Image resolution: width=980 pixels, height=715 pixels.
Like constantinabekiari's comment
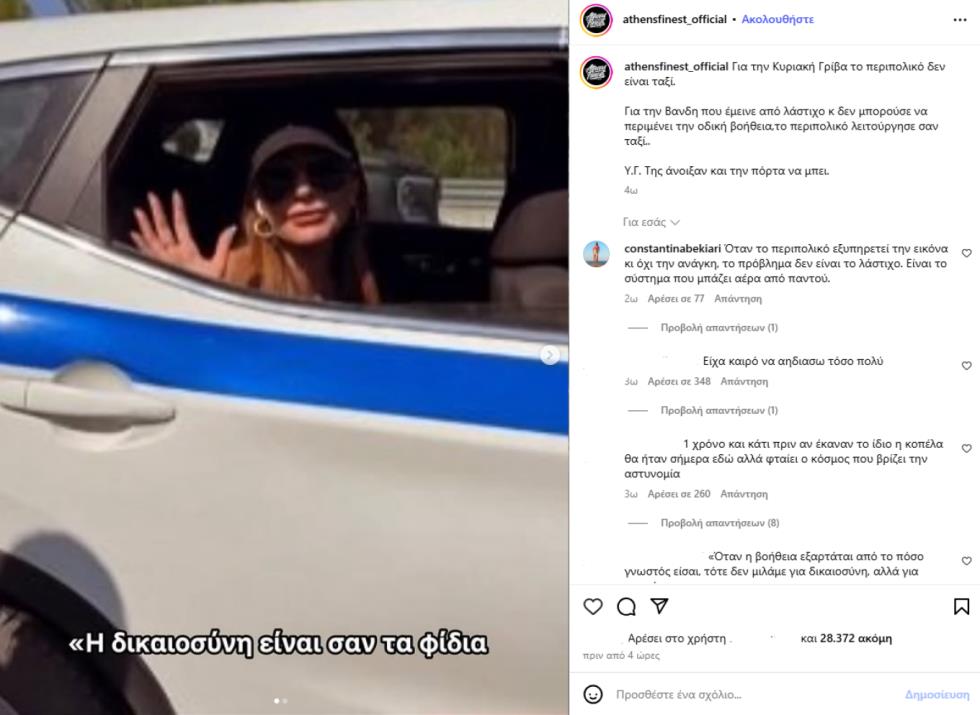point(966,253)
